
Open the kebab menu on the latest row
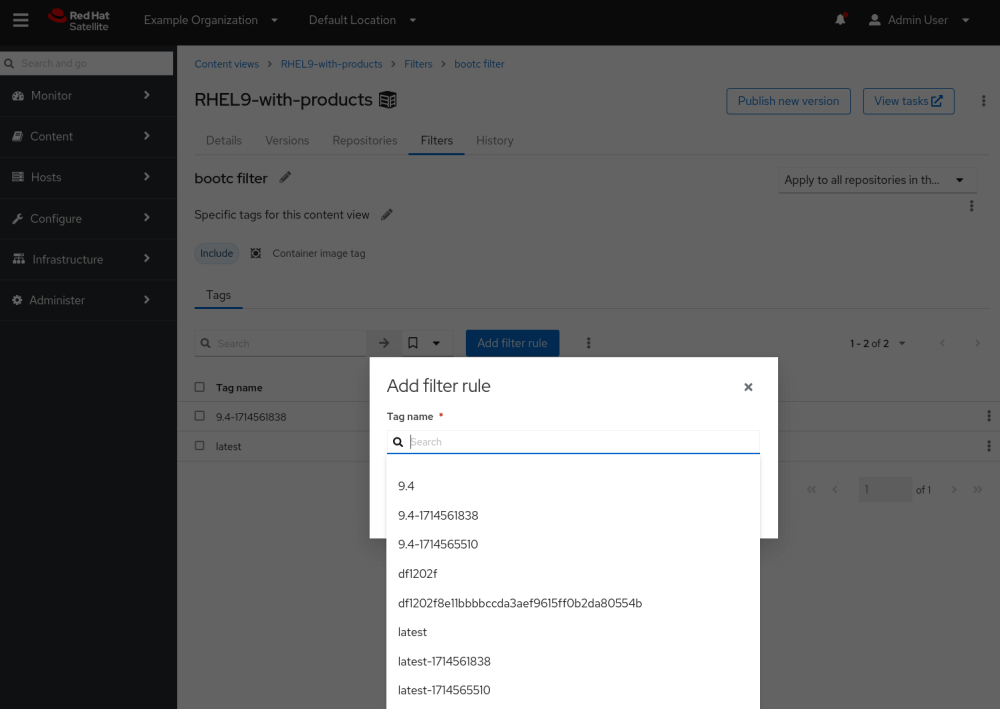[989, 445]
